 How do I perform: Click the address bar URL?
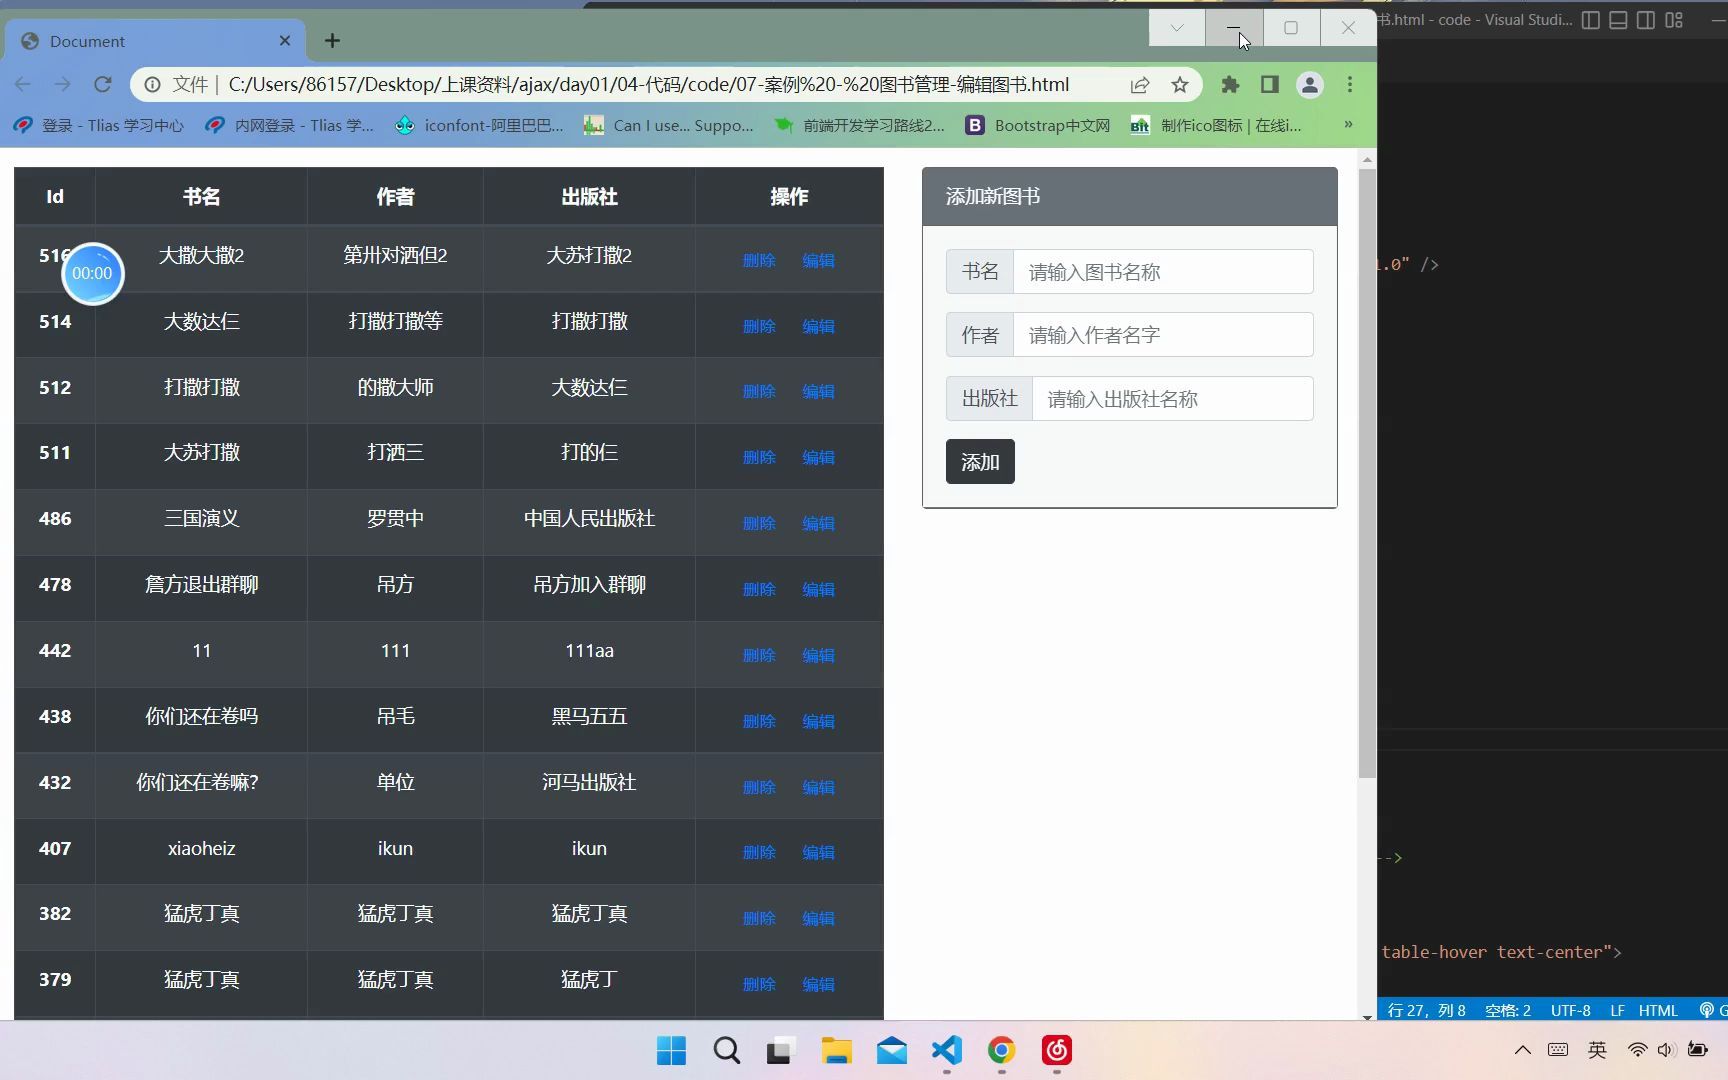click(x=648, y=85)
